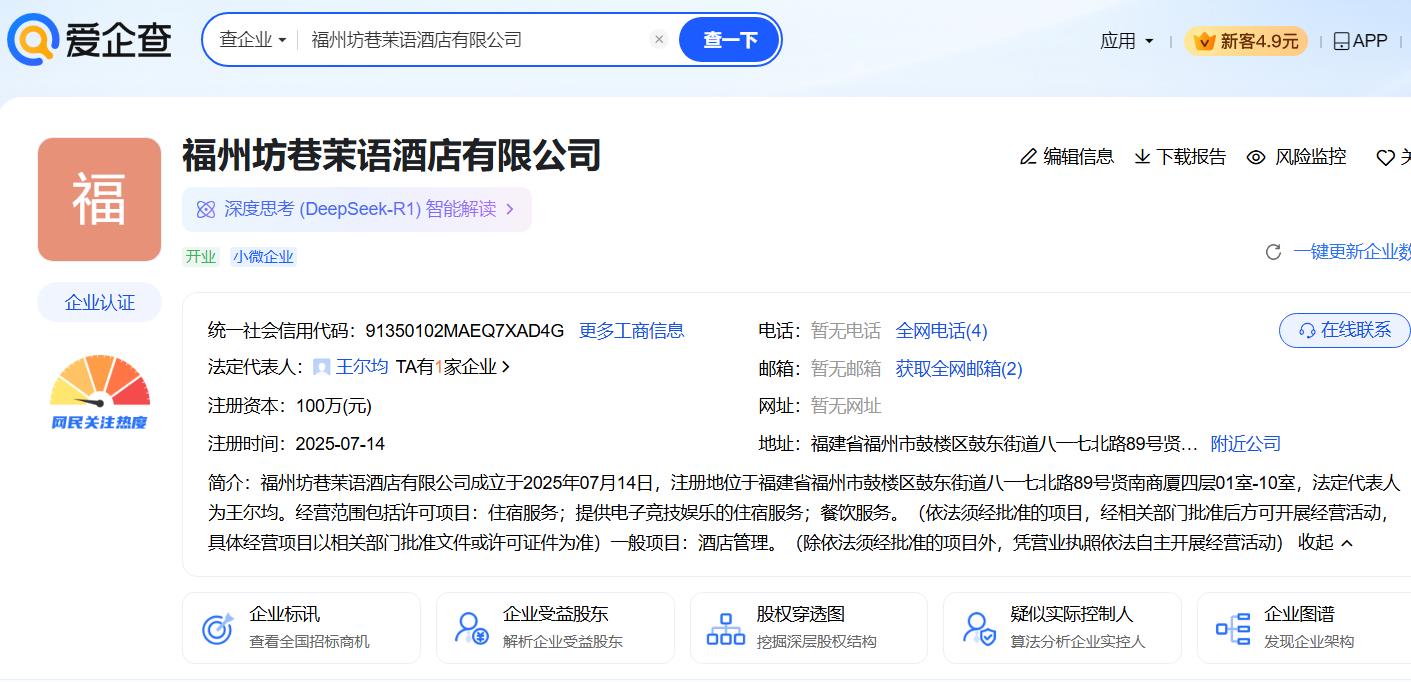Image resolution: width=1411 pixels, height=682 pixels.
Task: Click the 下载报告 download icon
Action: [x=1142, y=157]
